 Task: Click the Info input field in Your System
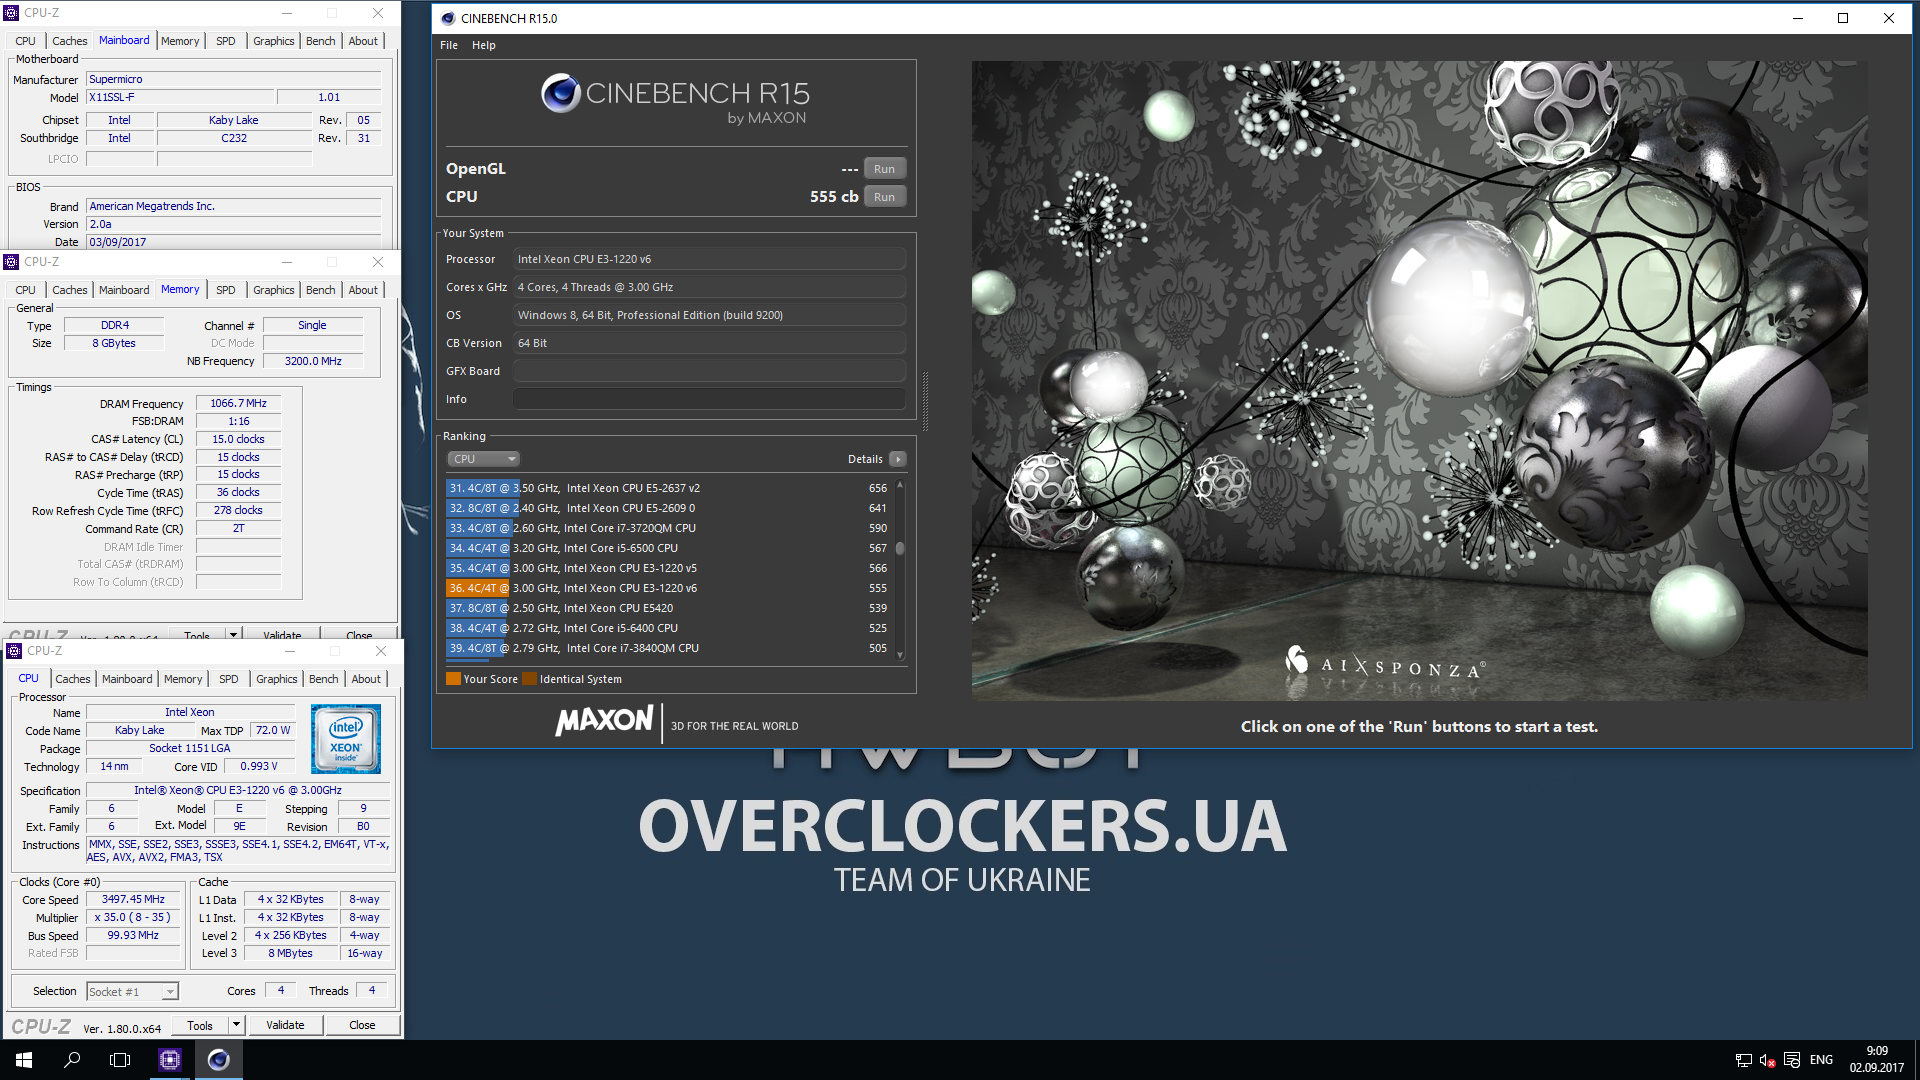pos(709,399)
